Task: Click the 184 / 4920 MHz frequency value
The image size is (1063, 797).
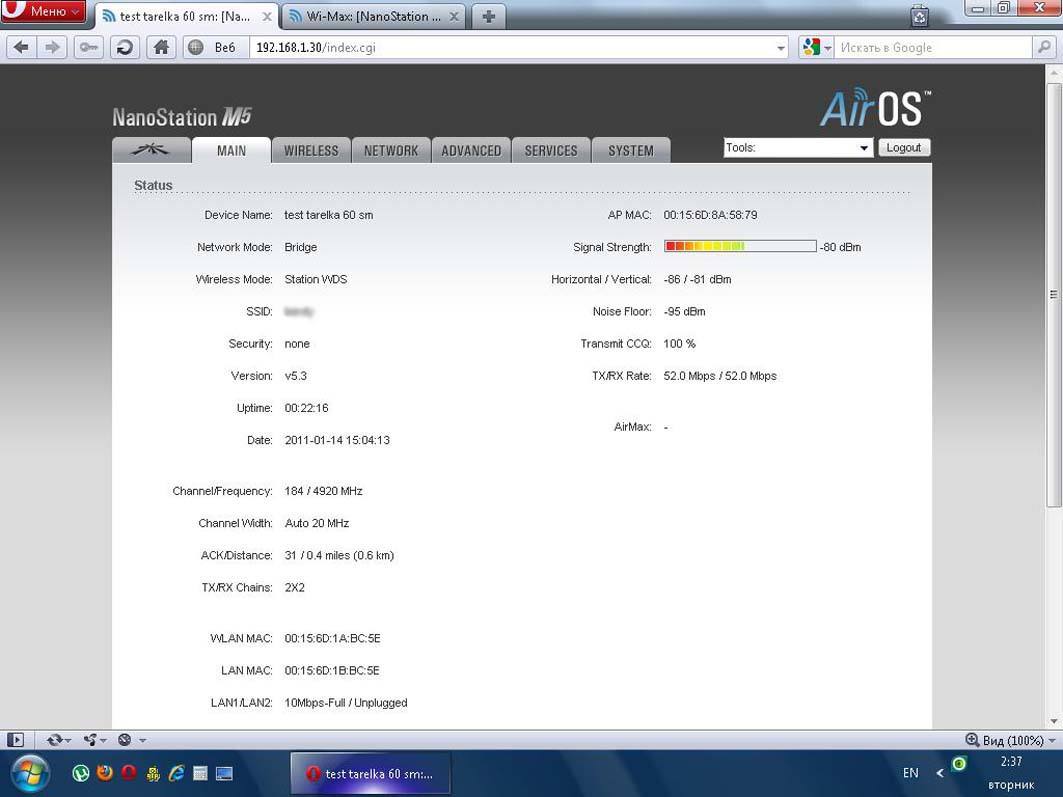Action: (x=323, y=491)
